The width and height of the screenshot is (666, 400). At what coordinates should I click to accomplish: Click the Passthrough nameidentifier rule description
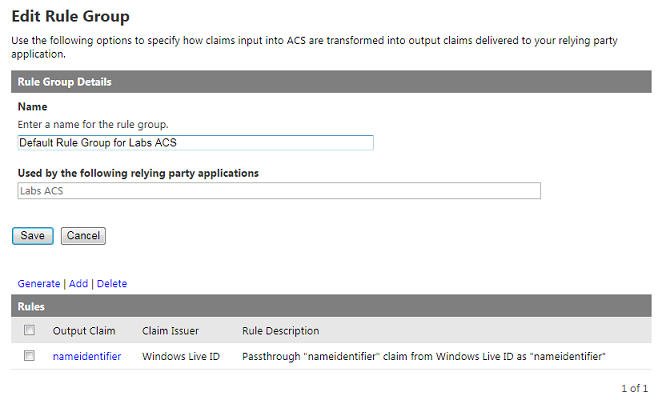pos(423,356)
